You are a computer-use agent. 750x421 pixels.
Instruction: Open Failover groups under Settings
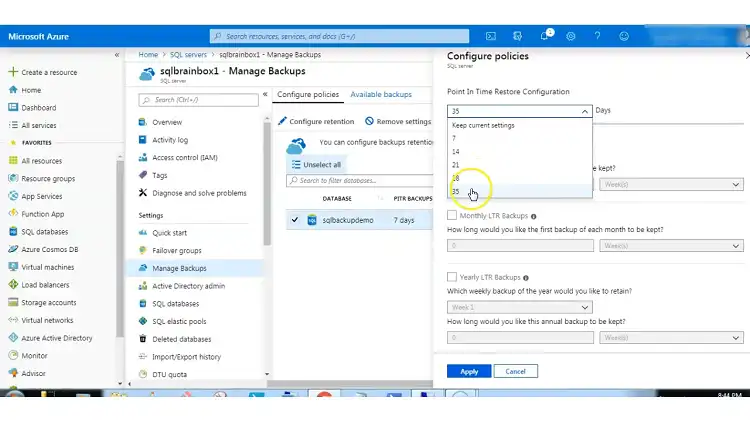tap(176, 250)
